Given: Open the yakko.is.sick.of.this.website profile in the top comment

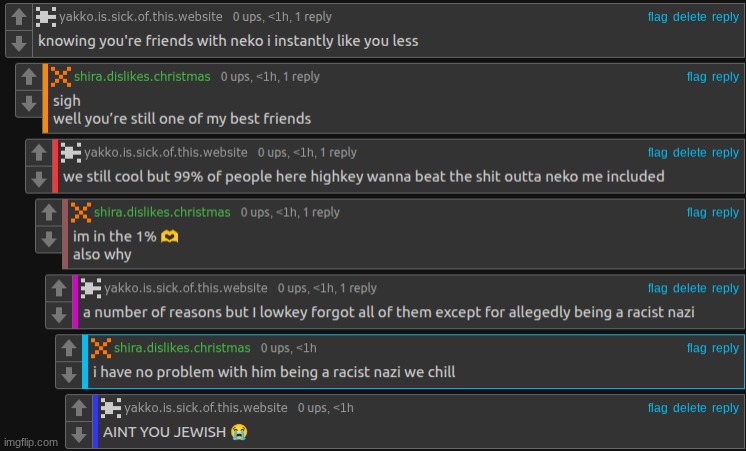Looking at the screenshot, I should coord(141,17).
